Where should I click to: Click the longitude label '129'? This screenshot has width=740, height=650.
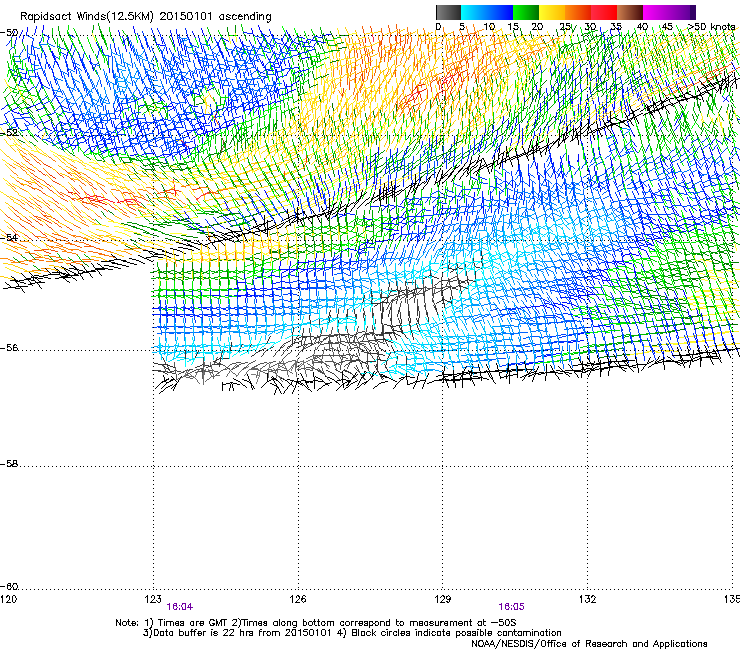(x=442, y=599)
